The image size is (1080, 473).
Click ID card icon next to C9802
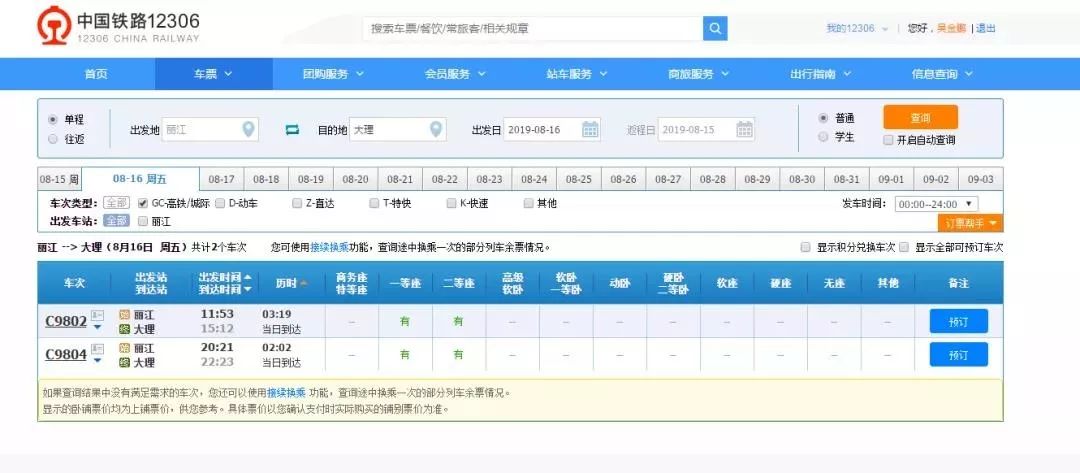click(x=97, y=314)
